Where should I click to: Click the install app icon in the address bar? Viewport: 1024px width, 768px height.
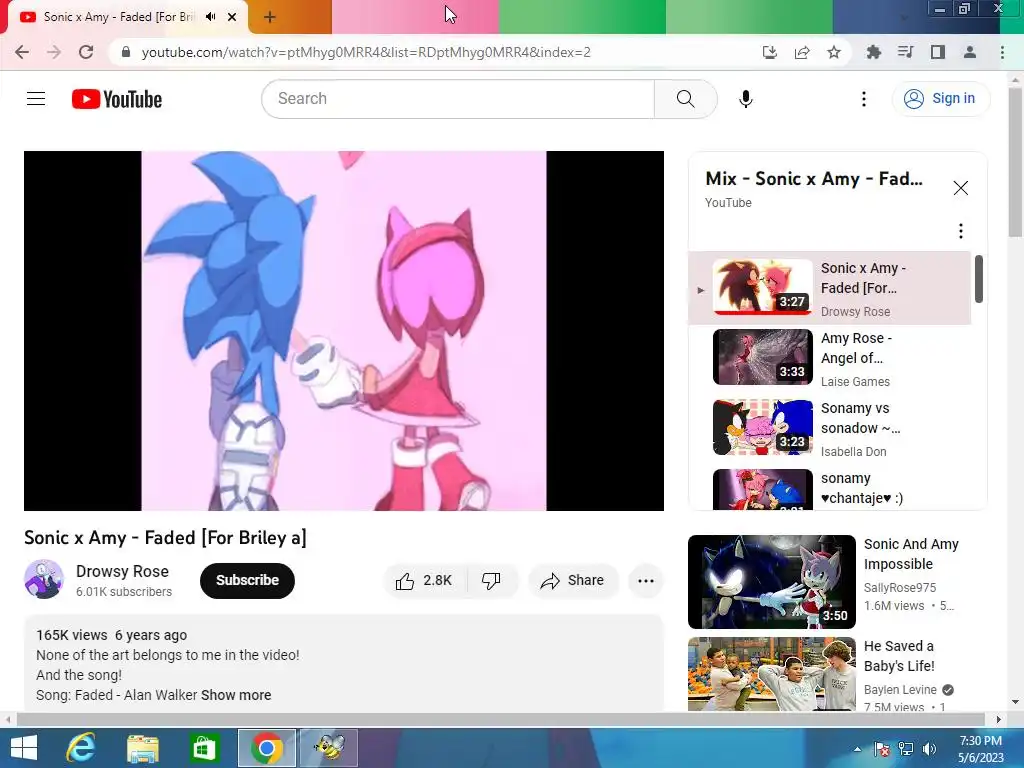(770, 52)
